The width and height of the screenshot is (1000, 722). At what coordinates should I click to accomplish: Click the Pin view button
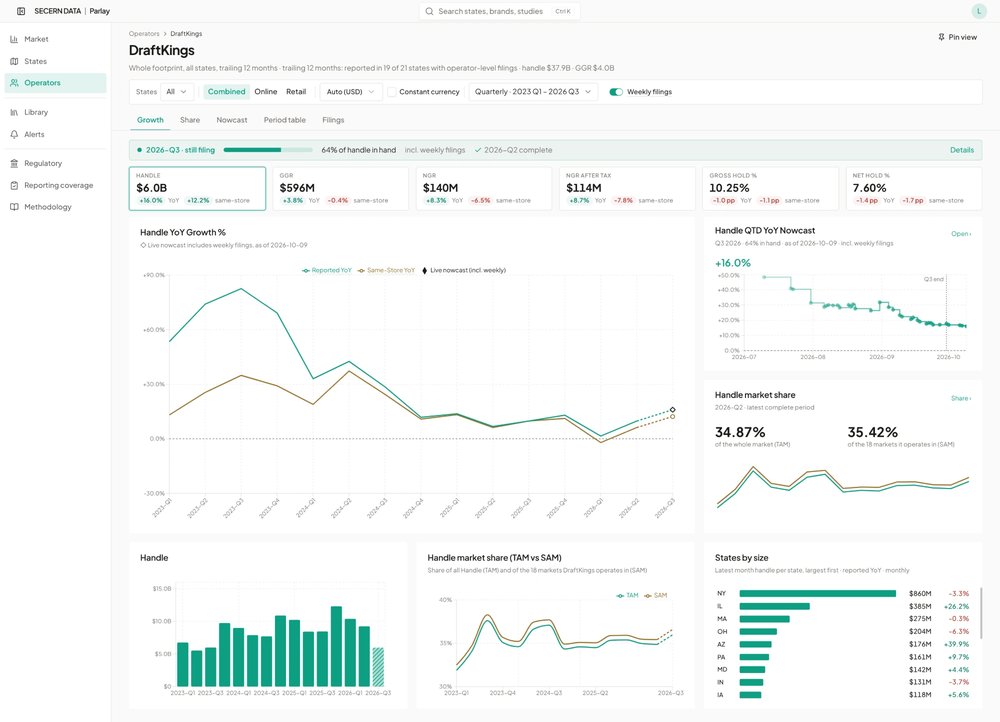(957, 37)
